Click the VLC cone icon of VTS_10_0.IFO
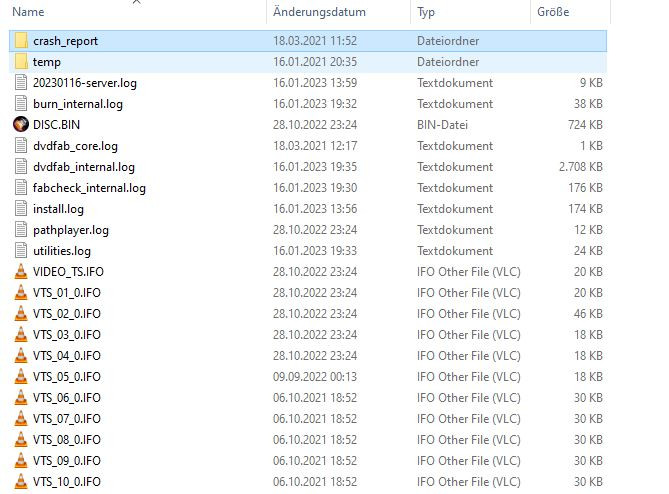 pos(21,482)
